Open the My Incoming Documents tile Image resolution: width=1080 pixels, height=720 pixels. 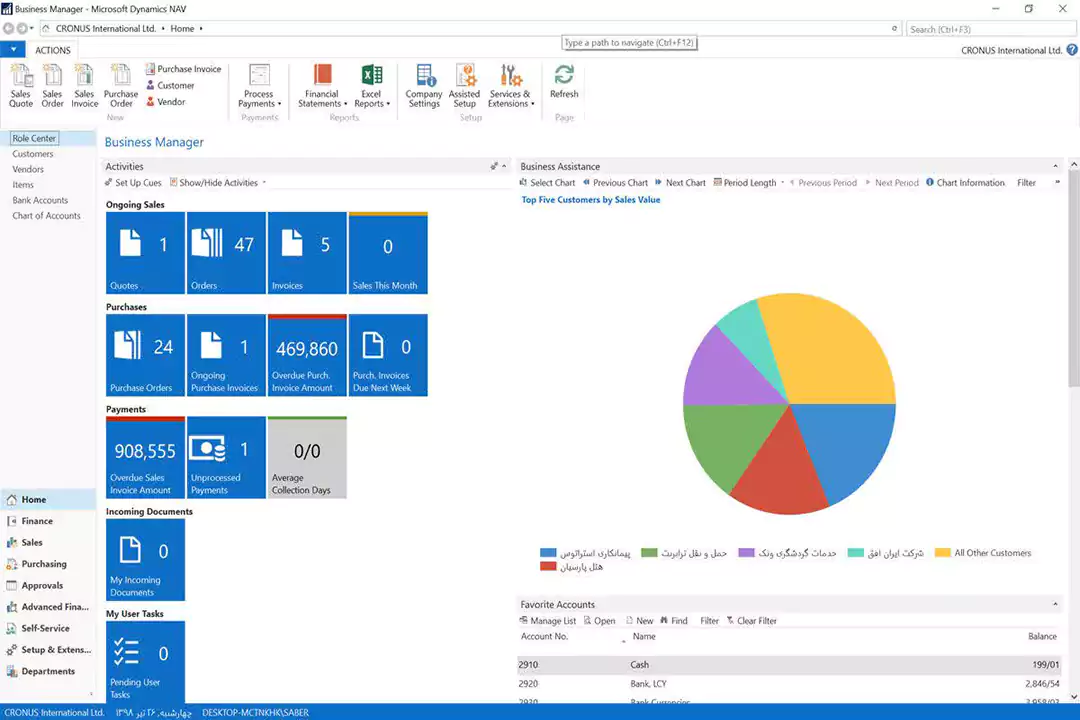[145, 559]
